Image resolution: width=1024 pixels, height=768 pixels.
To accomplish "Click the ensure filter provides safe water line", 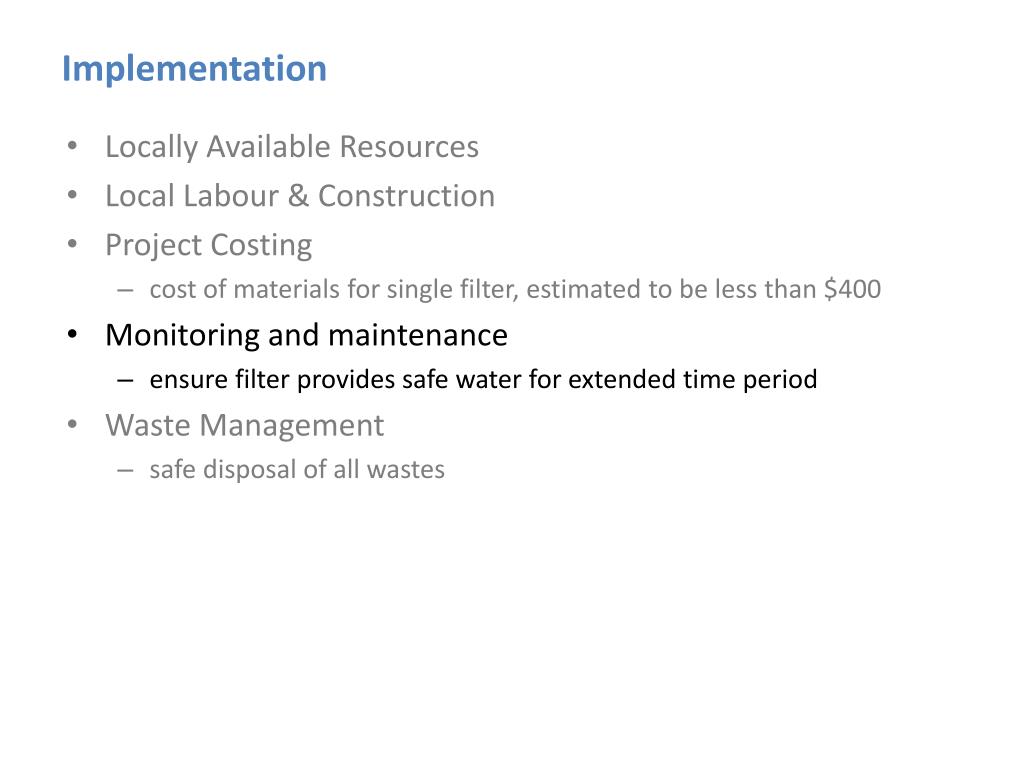I will [483, 379].
